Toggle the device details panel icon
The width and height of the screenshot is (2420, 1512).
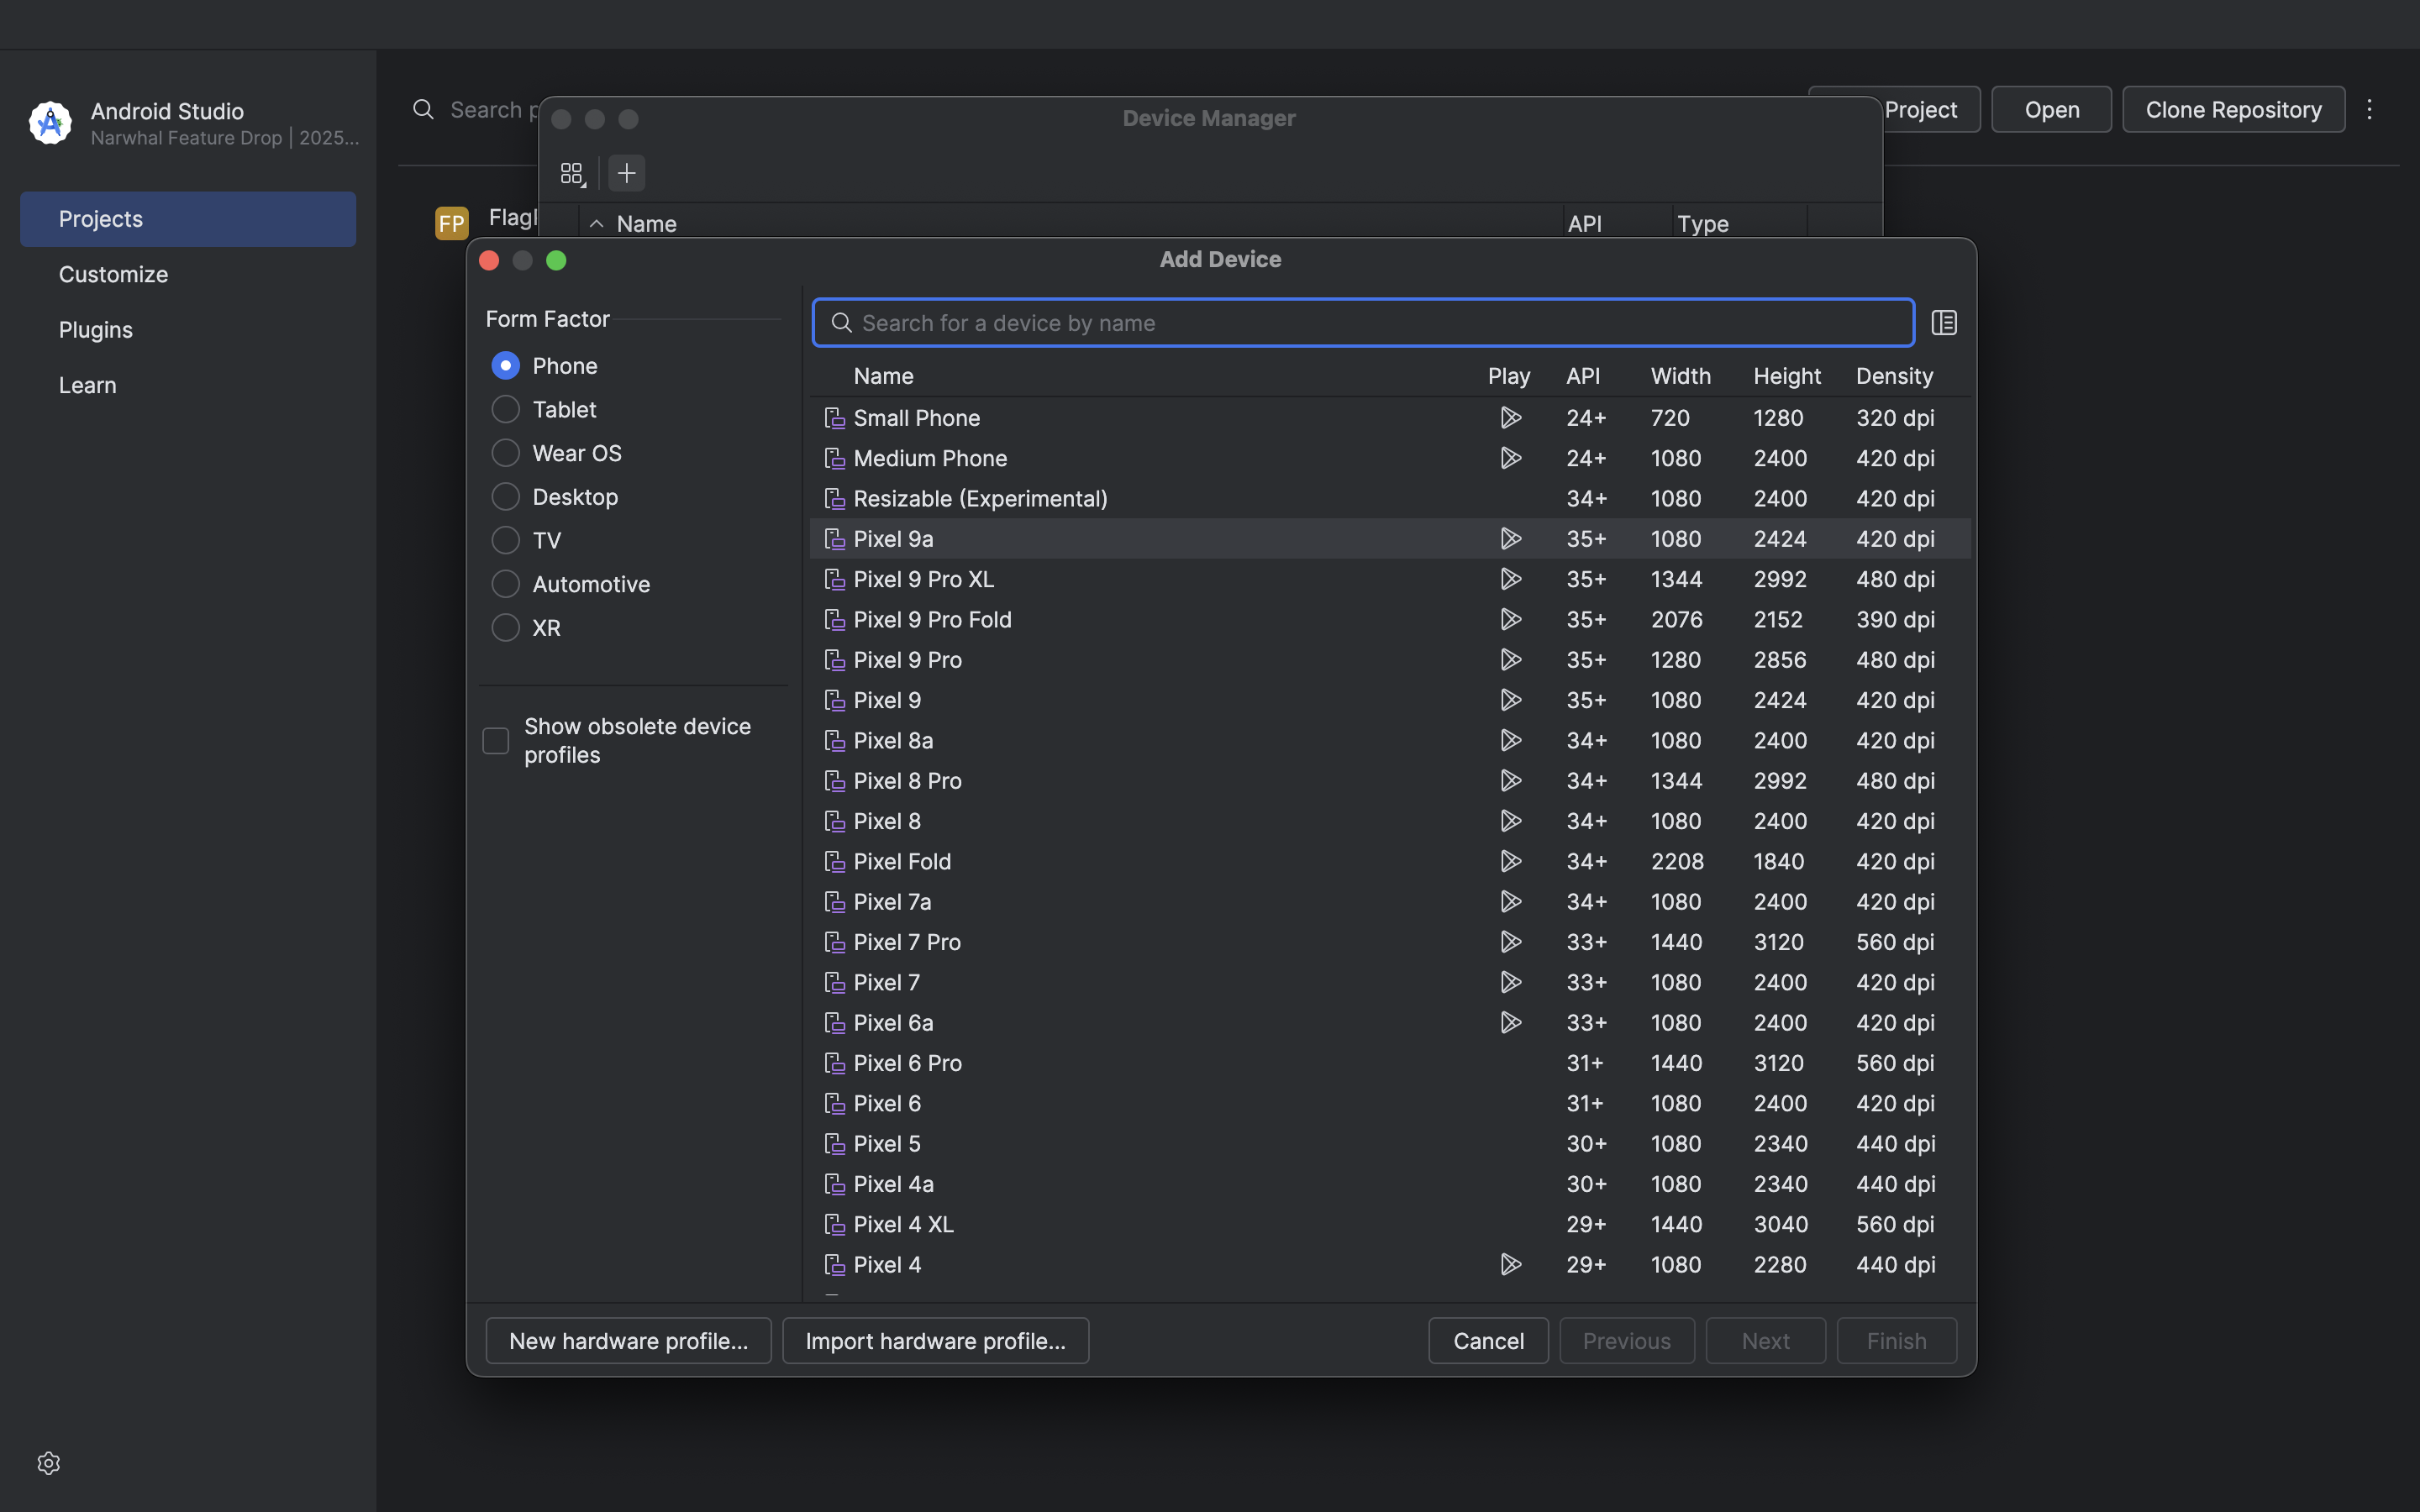tap(1944, 323)
